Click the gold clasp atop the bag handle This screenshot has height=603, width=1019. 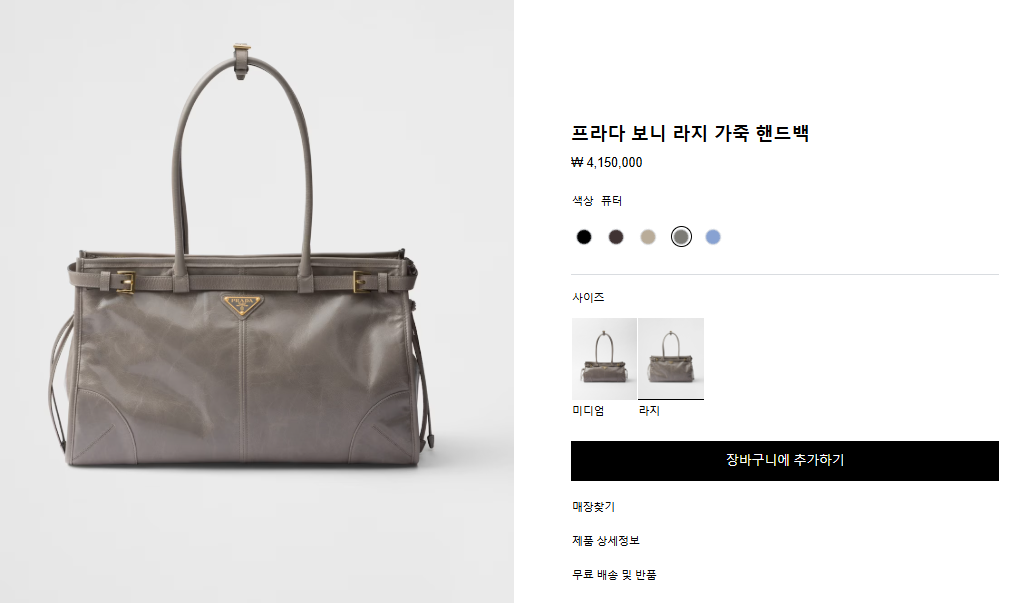point(242,48)
